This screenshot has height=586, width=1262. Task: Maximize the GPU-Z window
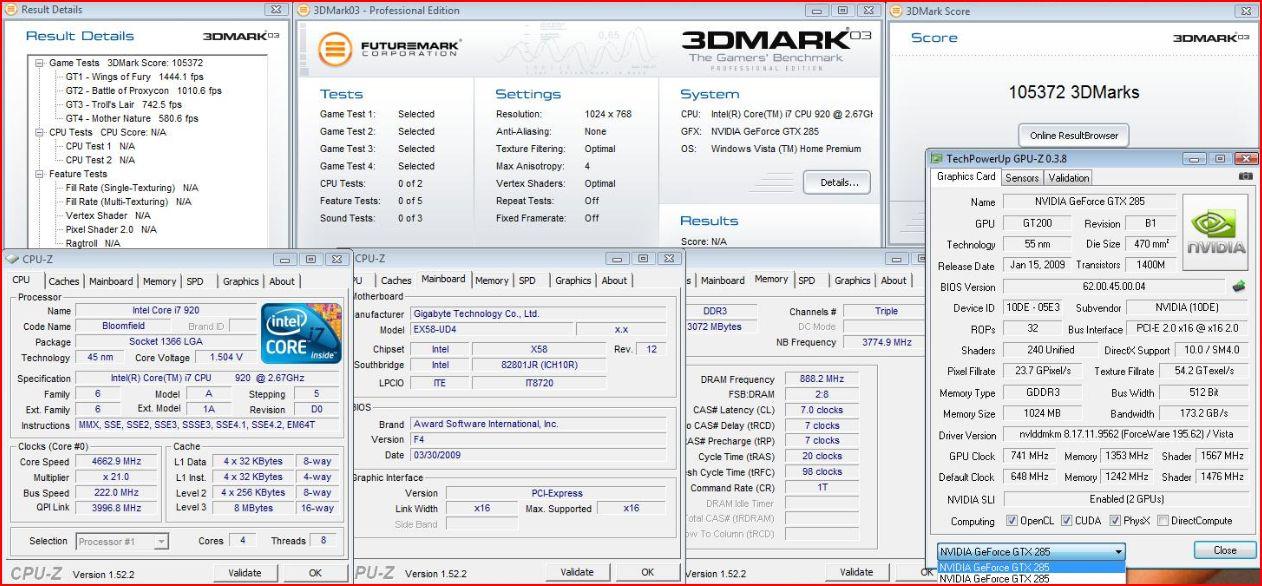[1220, 158]
